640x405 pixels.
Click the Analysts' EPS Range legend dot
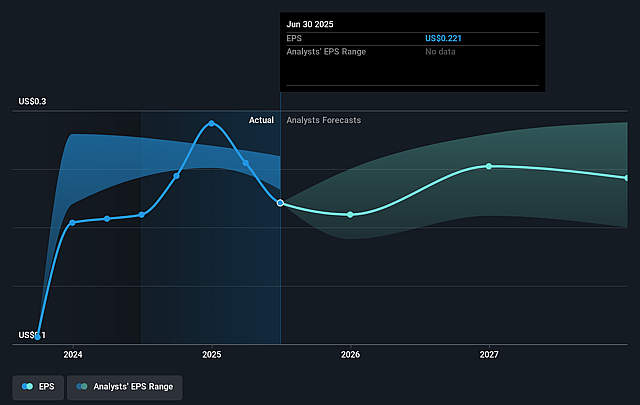pyautogui.click(x=81, y=385)
